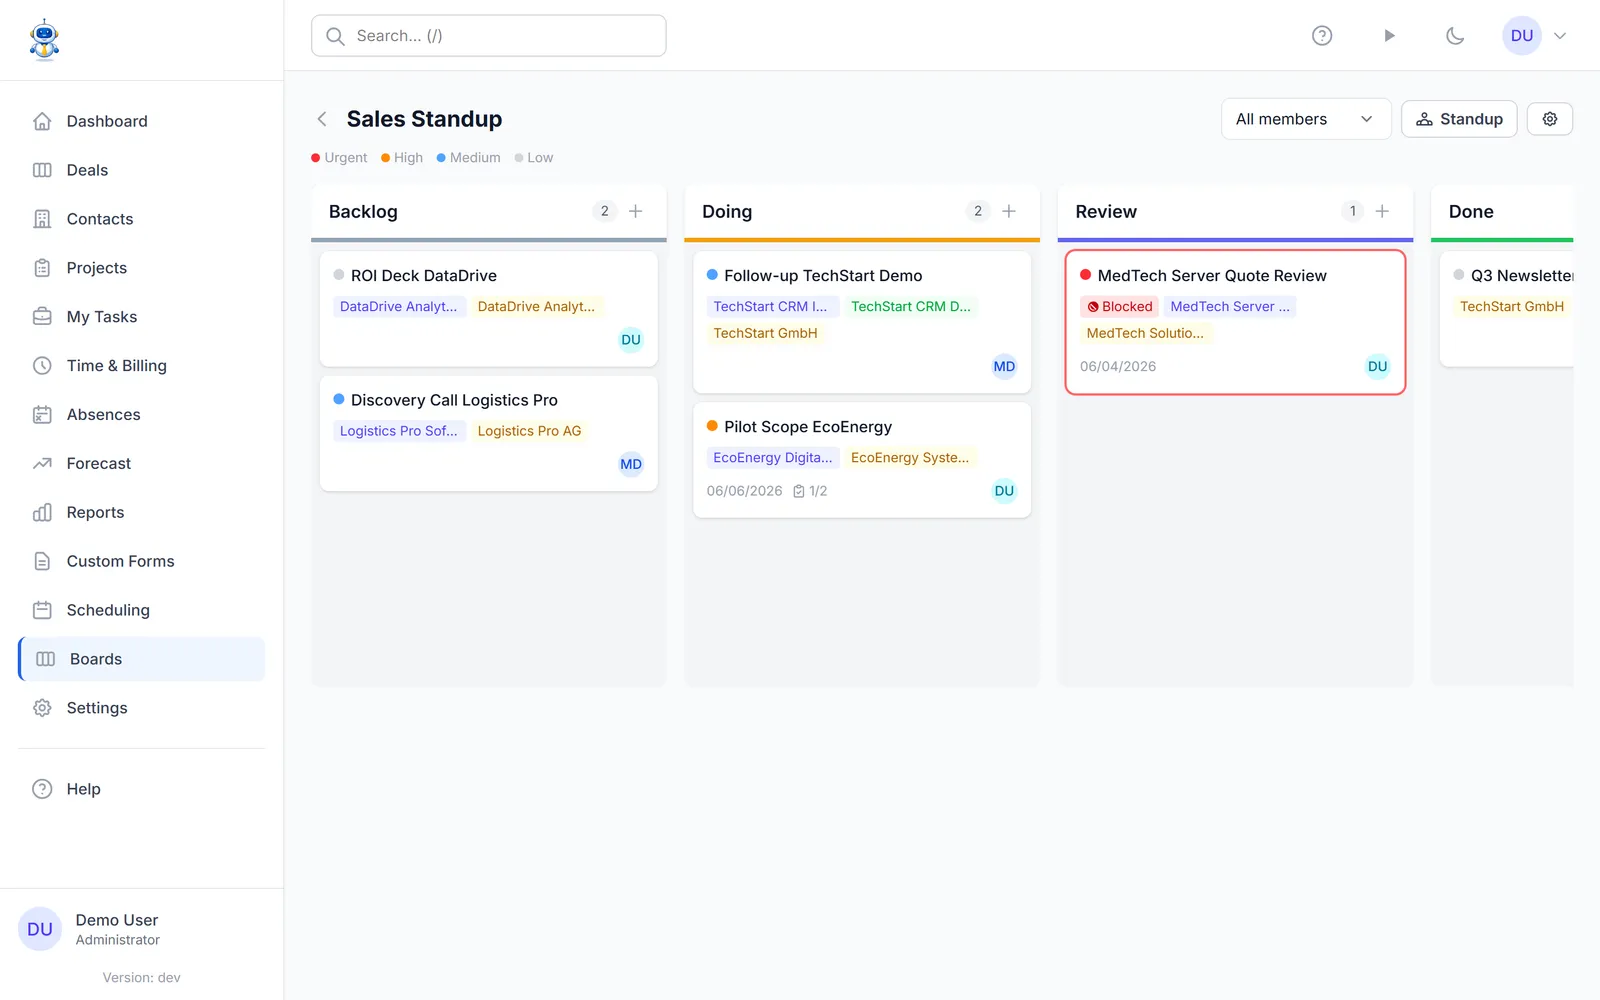Click the Forecast trend icon

coord(42,464)
